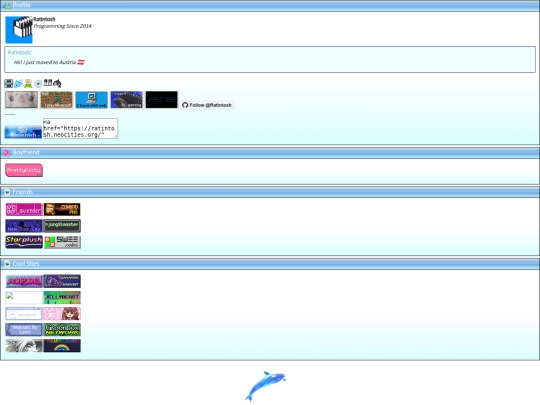This screenshot has height=405, width=540.
Task: Click the blue Ratintosh site button banner
Action: pyautogui.click(x=23, y=132)
